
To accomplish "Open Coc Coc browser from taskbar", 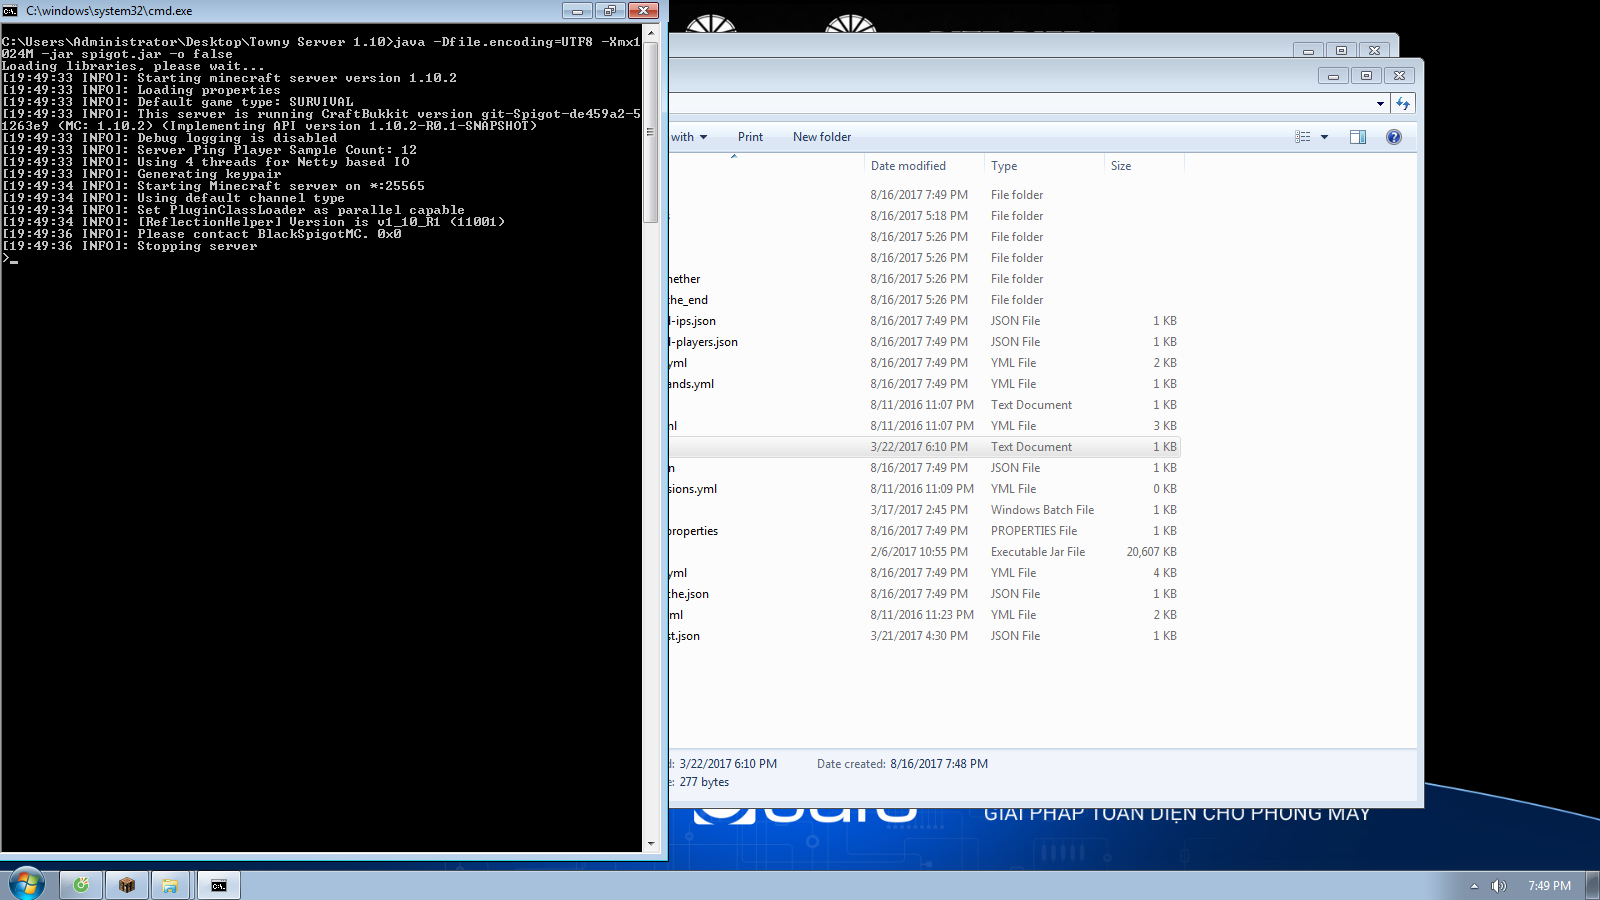I will click(81, 885).
